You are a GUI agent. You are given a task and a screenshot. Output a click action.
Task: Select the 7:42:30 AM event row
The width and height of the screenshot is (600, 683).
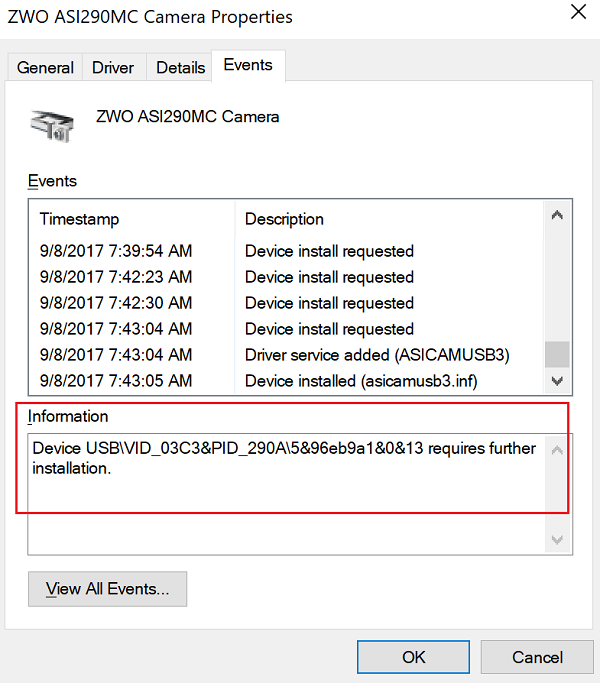[x=286, y=303]
